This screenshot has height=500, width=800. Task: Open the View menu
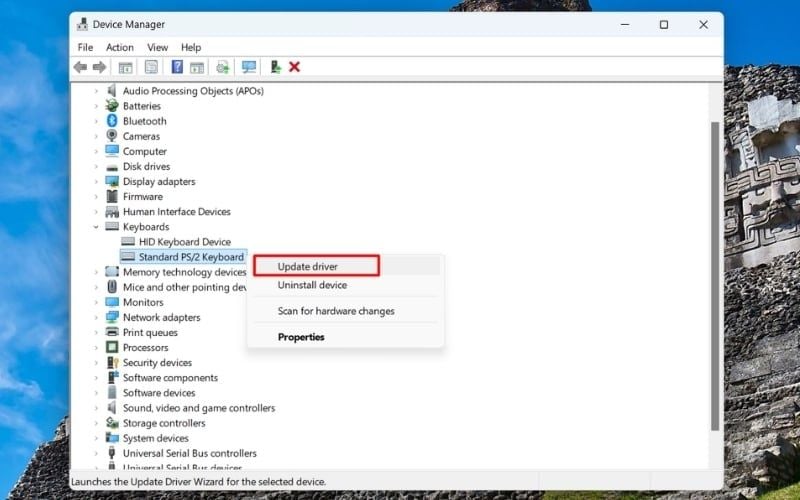[x=158, y=47]
